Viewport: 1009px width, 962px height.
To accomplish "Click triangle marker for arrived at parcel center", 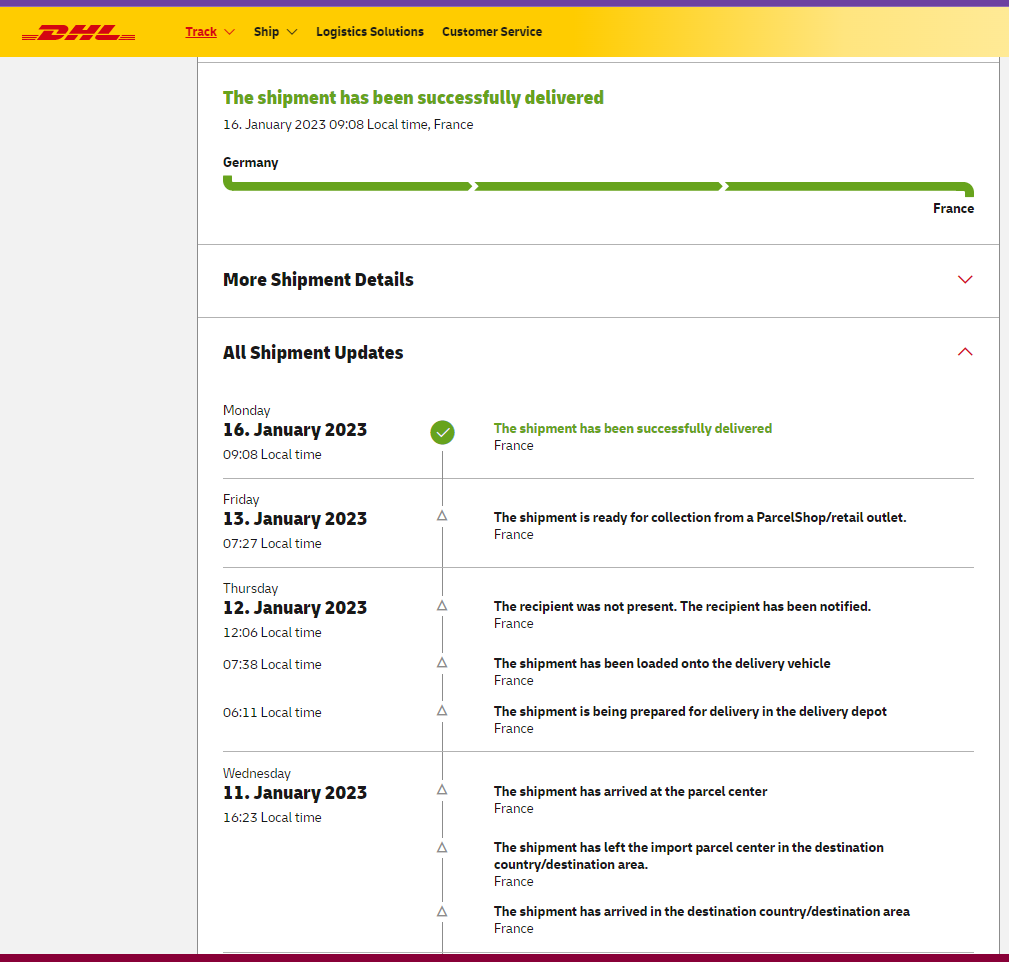I will [x=442, y=790].
